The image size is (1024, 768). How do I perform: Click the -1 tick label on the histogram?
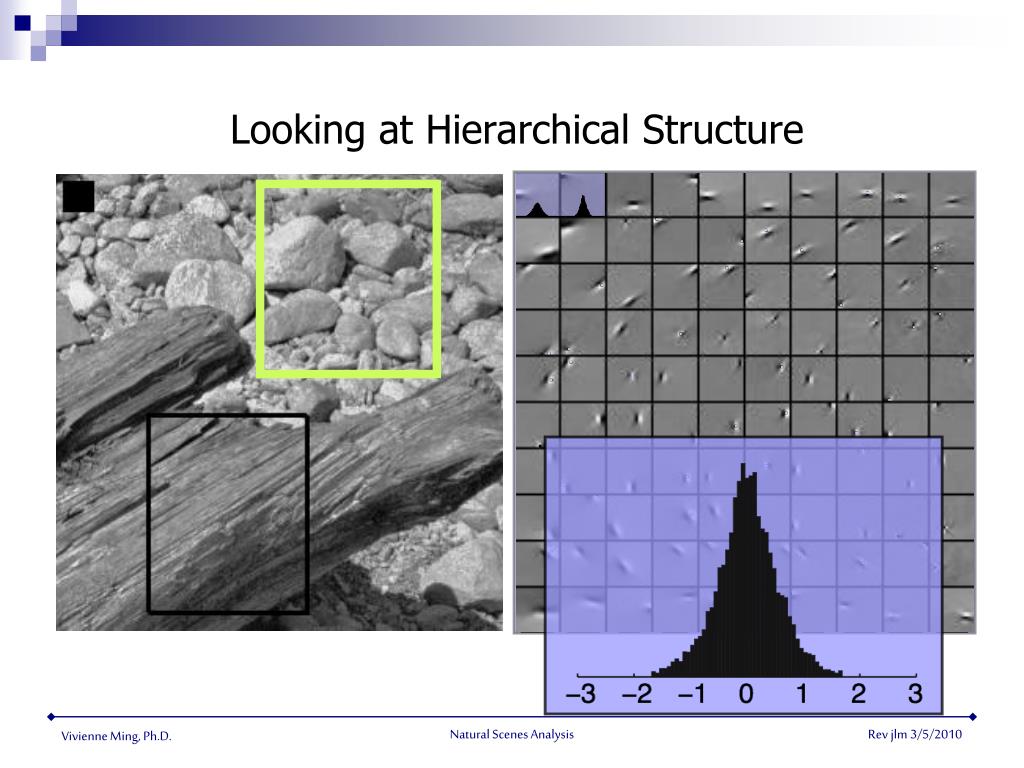point(692,694)
